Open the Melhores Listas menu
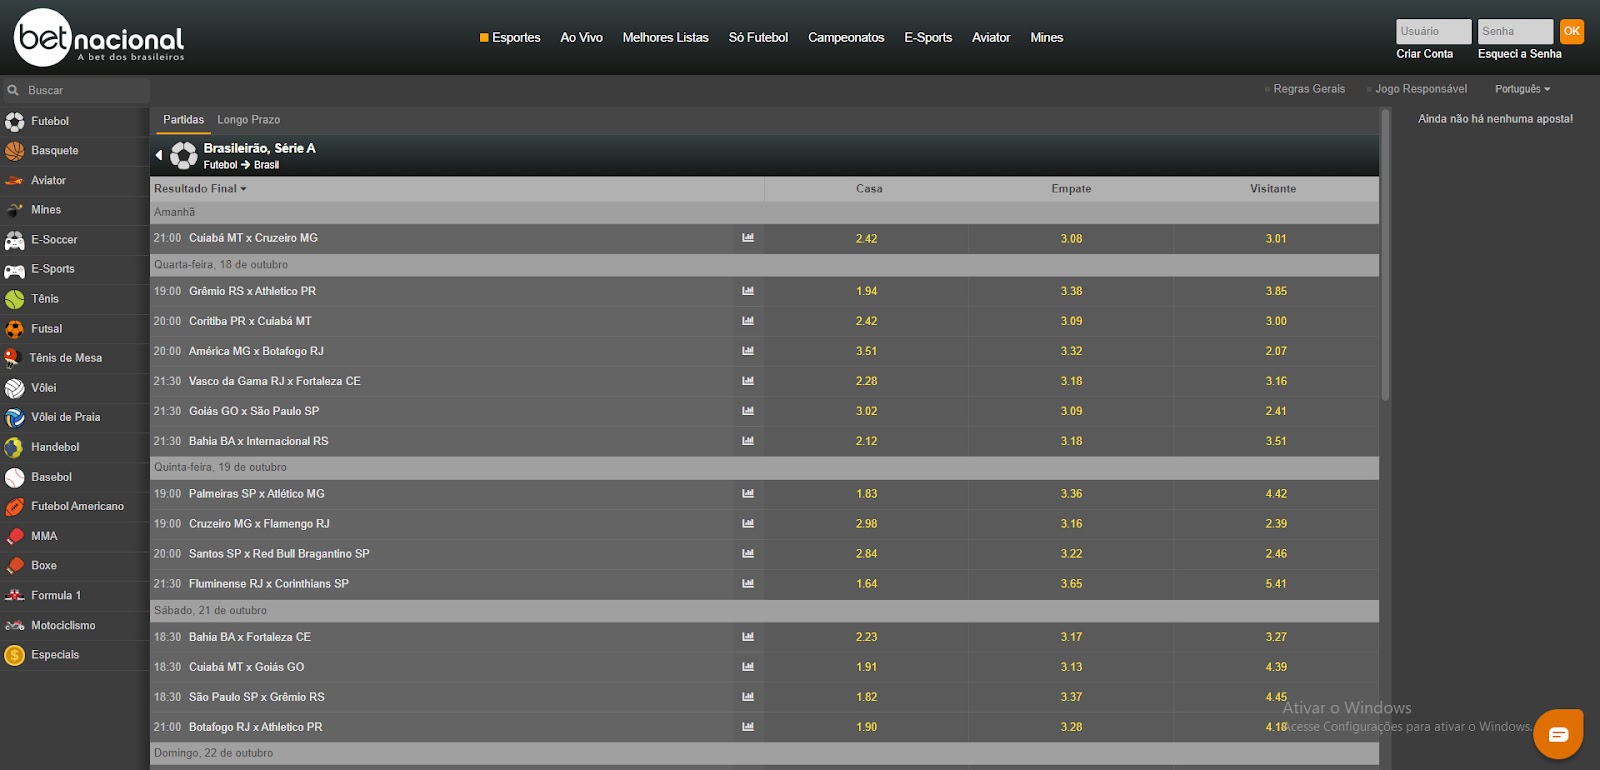The height and width of the screenshot is (770, 1600). 665,38
